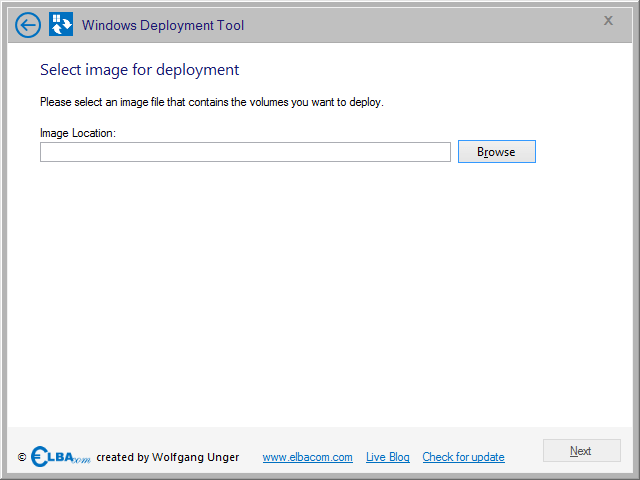The height and width of the screenshot is (480, 640).
Task: Open file picker with Browse button
Action: click(x=497, y=152)
